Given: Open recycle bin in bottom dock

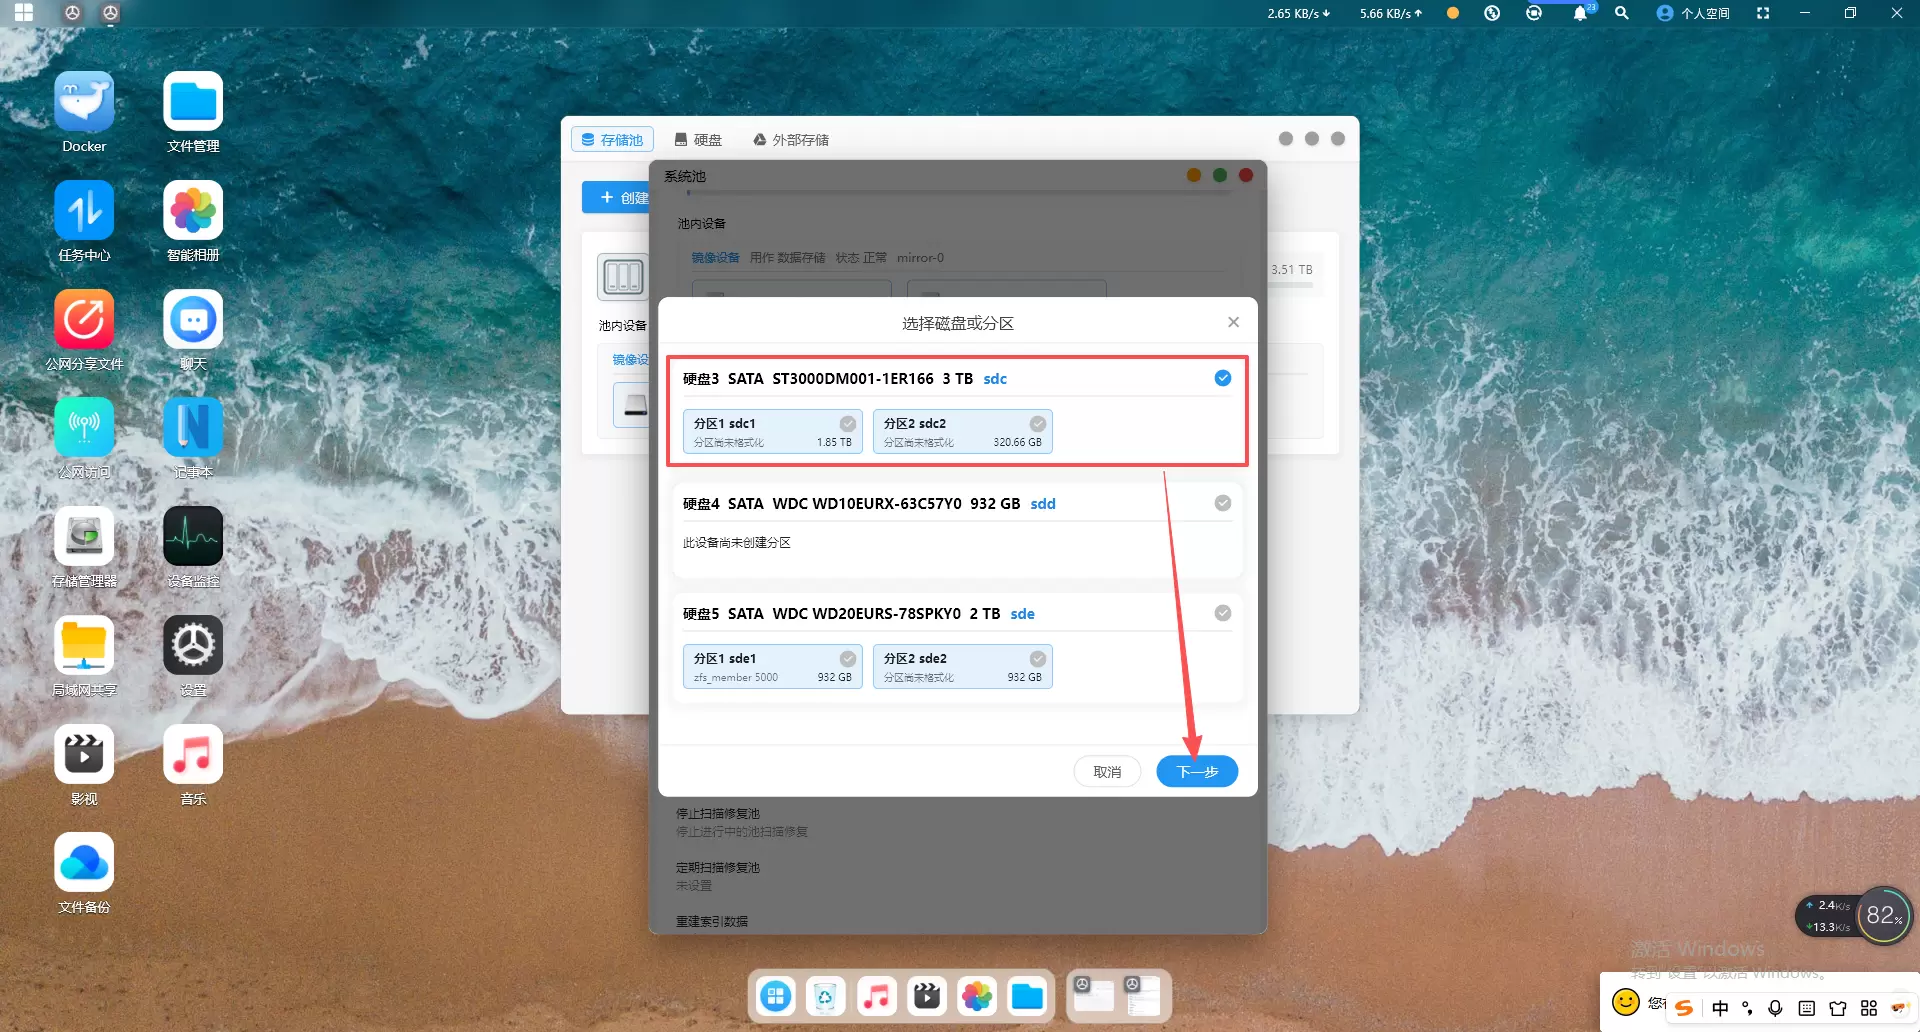Looking at the screenshot, I should click(x=825, y=996).
